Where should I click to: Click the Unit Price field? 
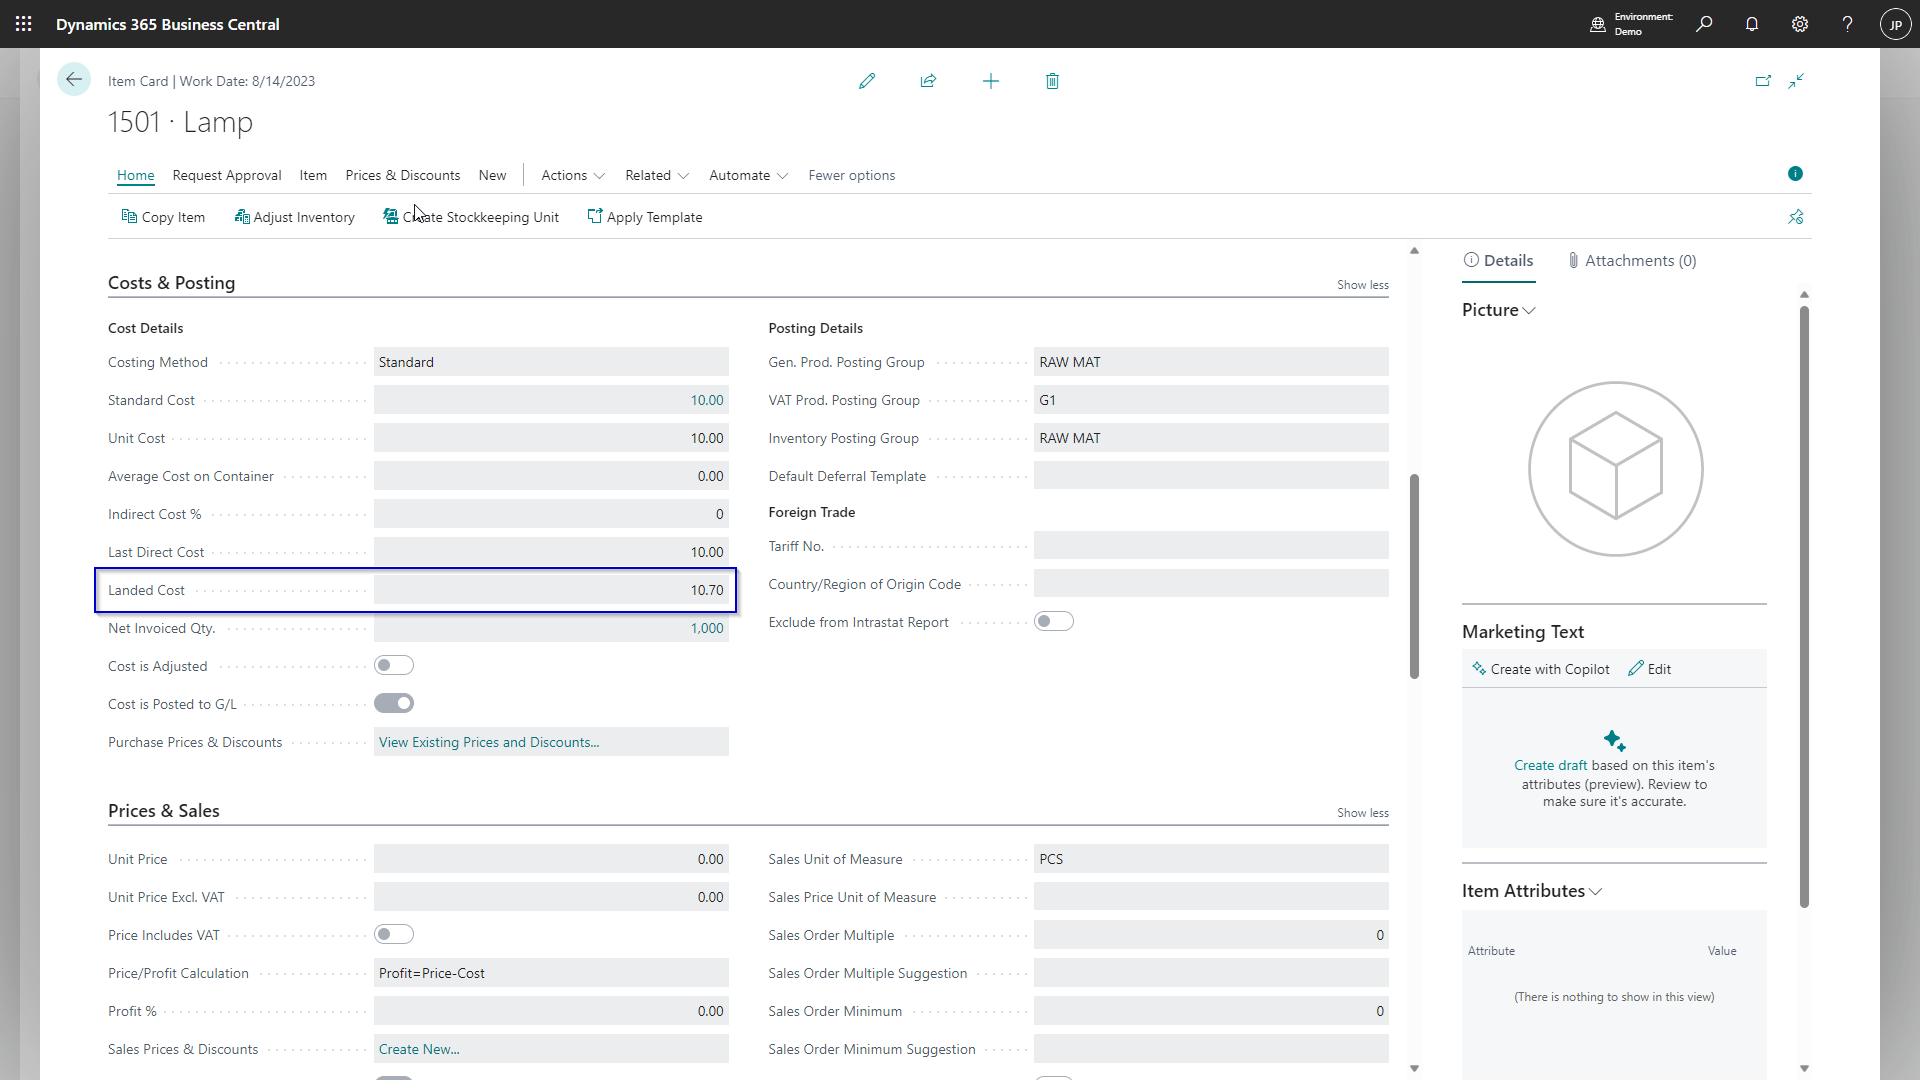(551, 859)
